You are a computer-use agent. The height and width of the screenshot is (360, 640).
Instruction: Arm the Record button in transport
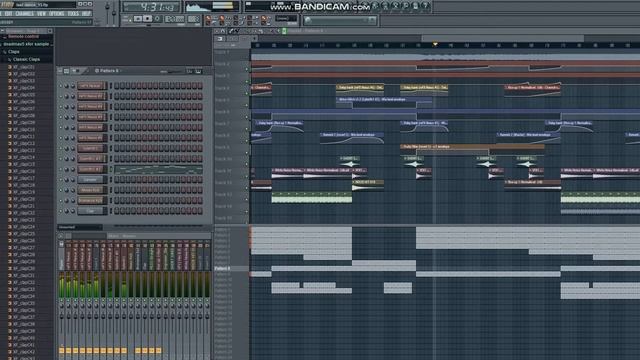pos(157,19)
